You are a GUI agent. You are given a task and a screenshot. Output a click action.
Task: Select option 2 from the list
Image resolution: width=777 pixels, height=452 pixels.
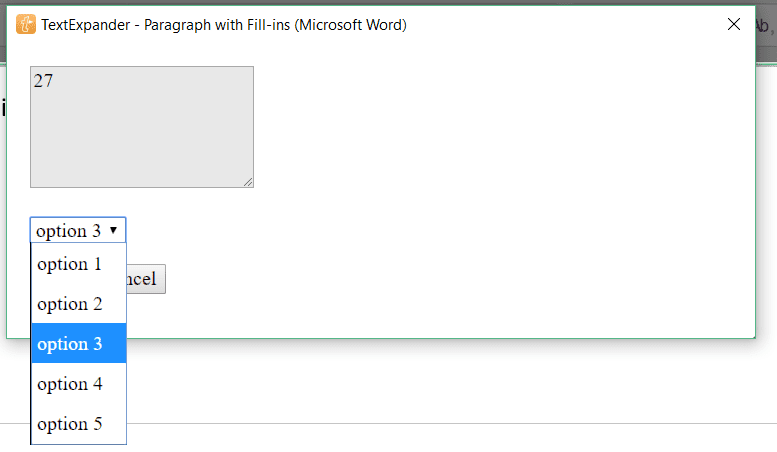[79, 304]
